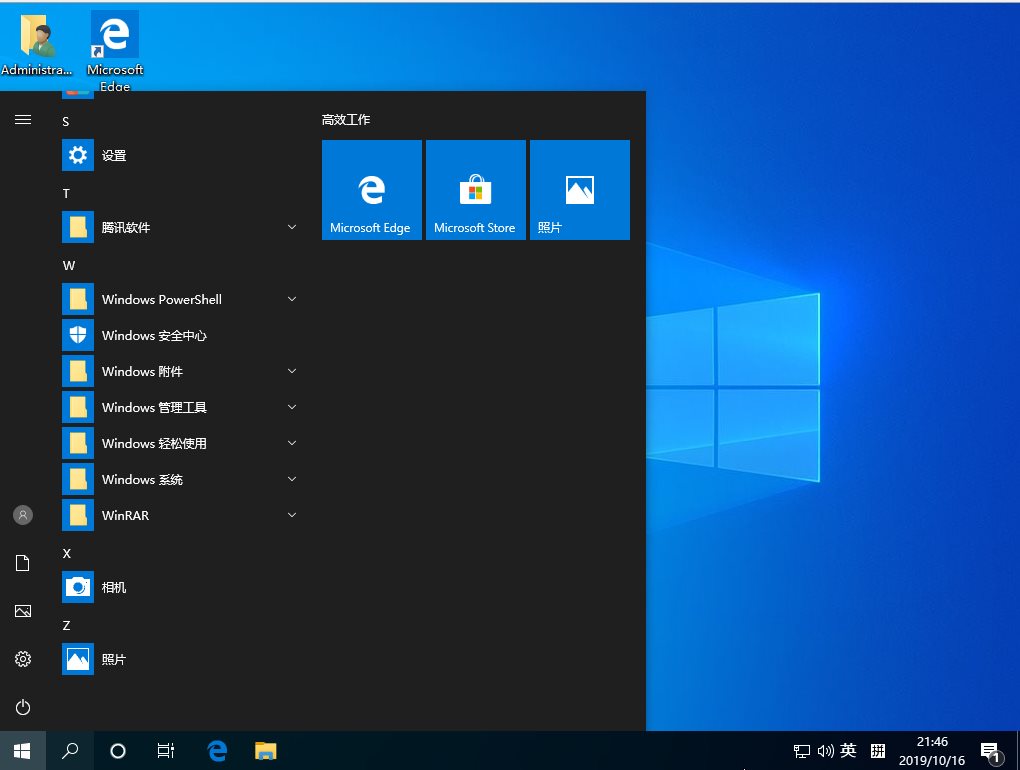Open the notification center in the system tray
Screen dimensions: 1020x770
tap(989, 751)
